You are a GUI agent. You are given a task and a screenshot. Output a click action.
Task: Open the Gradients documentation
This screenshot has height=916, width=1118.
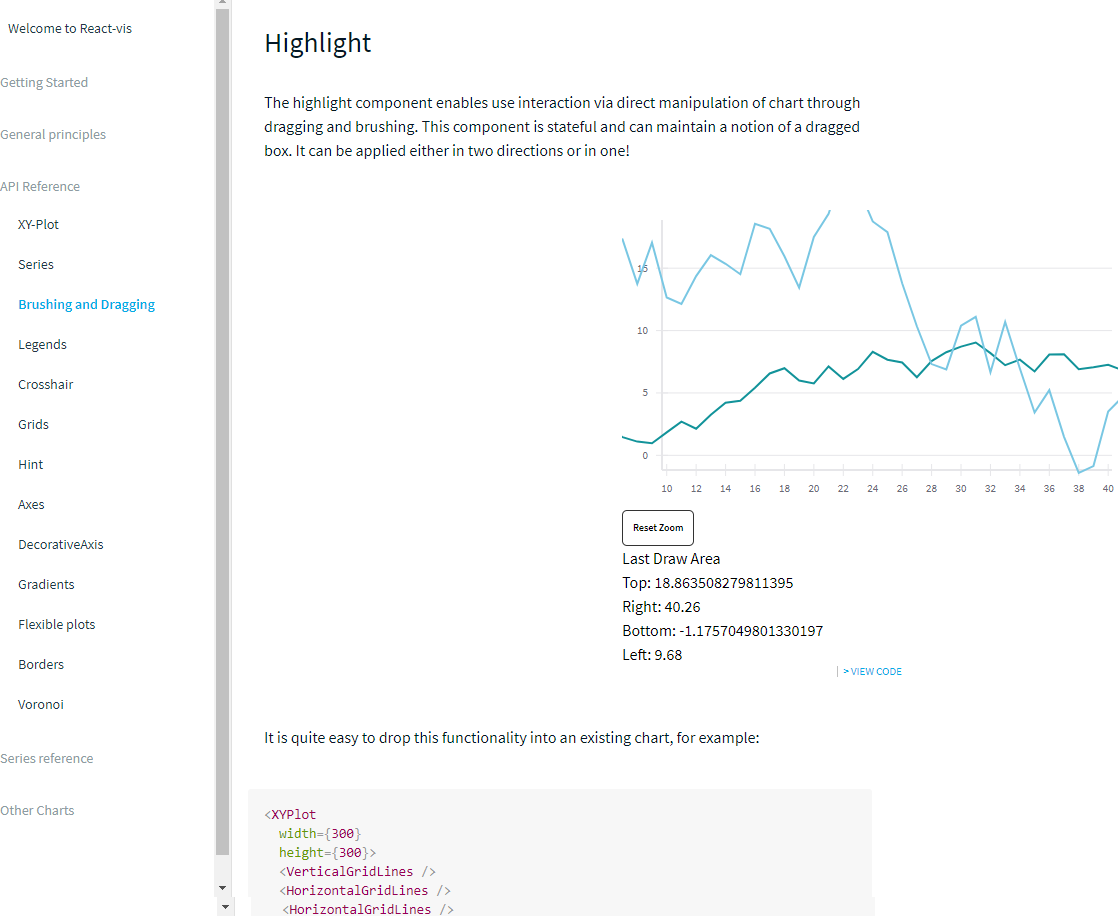(44, 584)
